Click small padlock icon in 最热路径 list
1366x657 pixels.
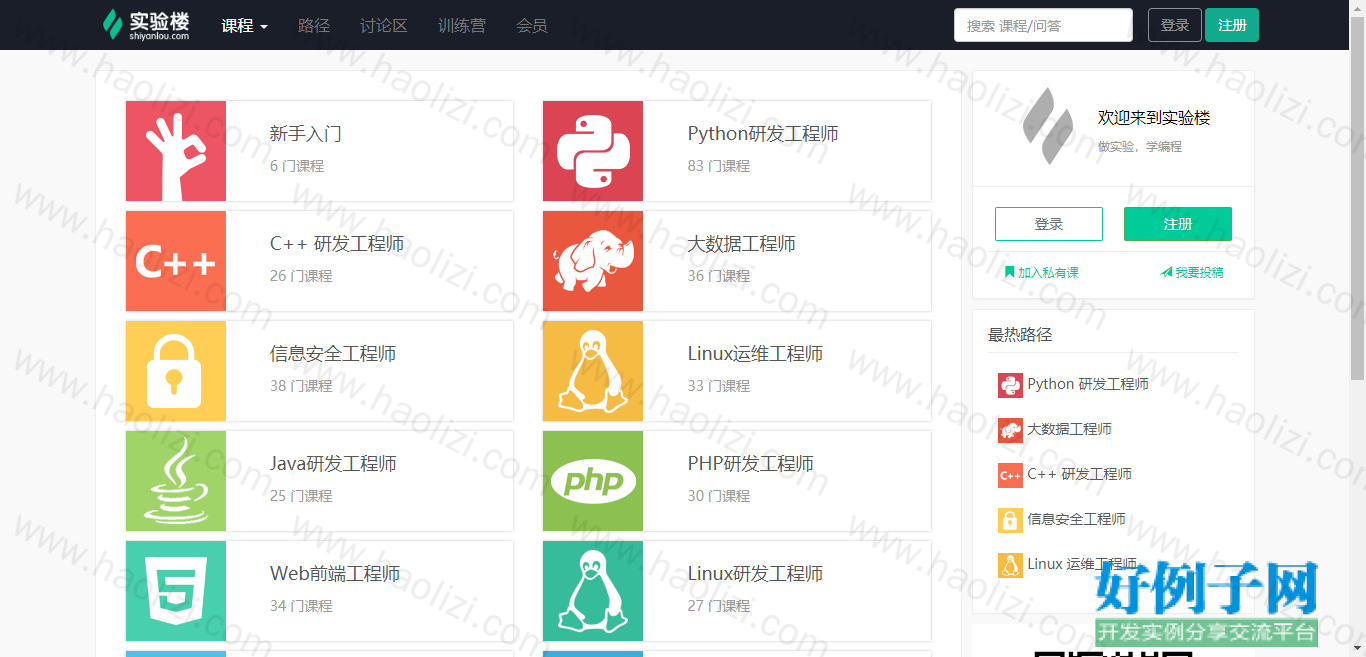click(1010, 520)
